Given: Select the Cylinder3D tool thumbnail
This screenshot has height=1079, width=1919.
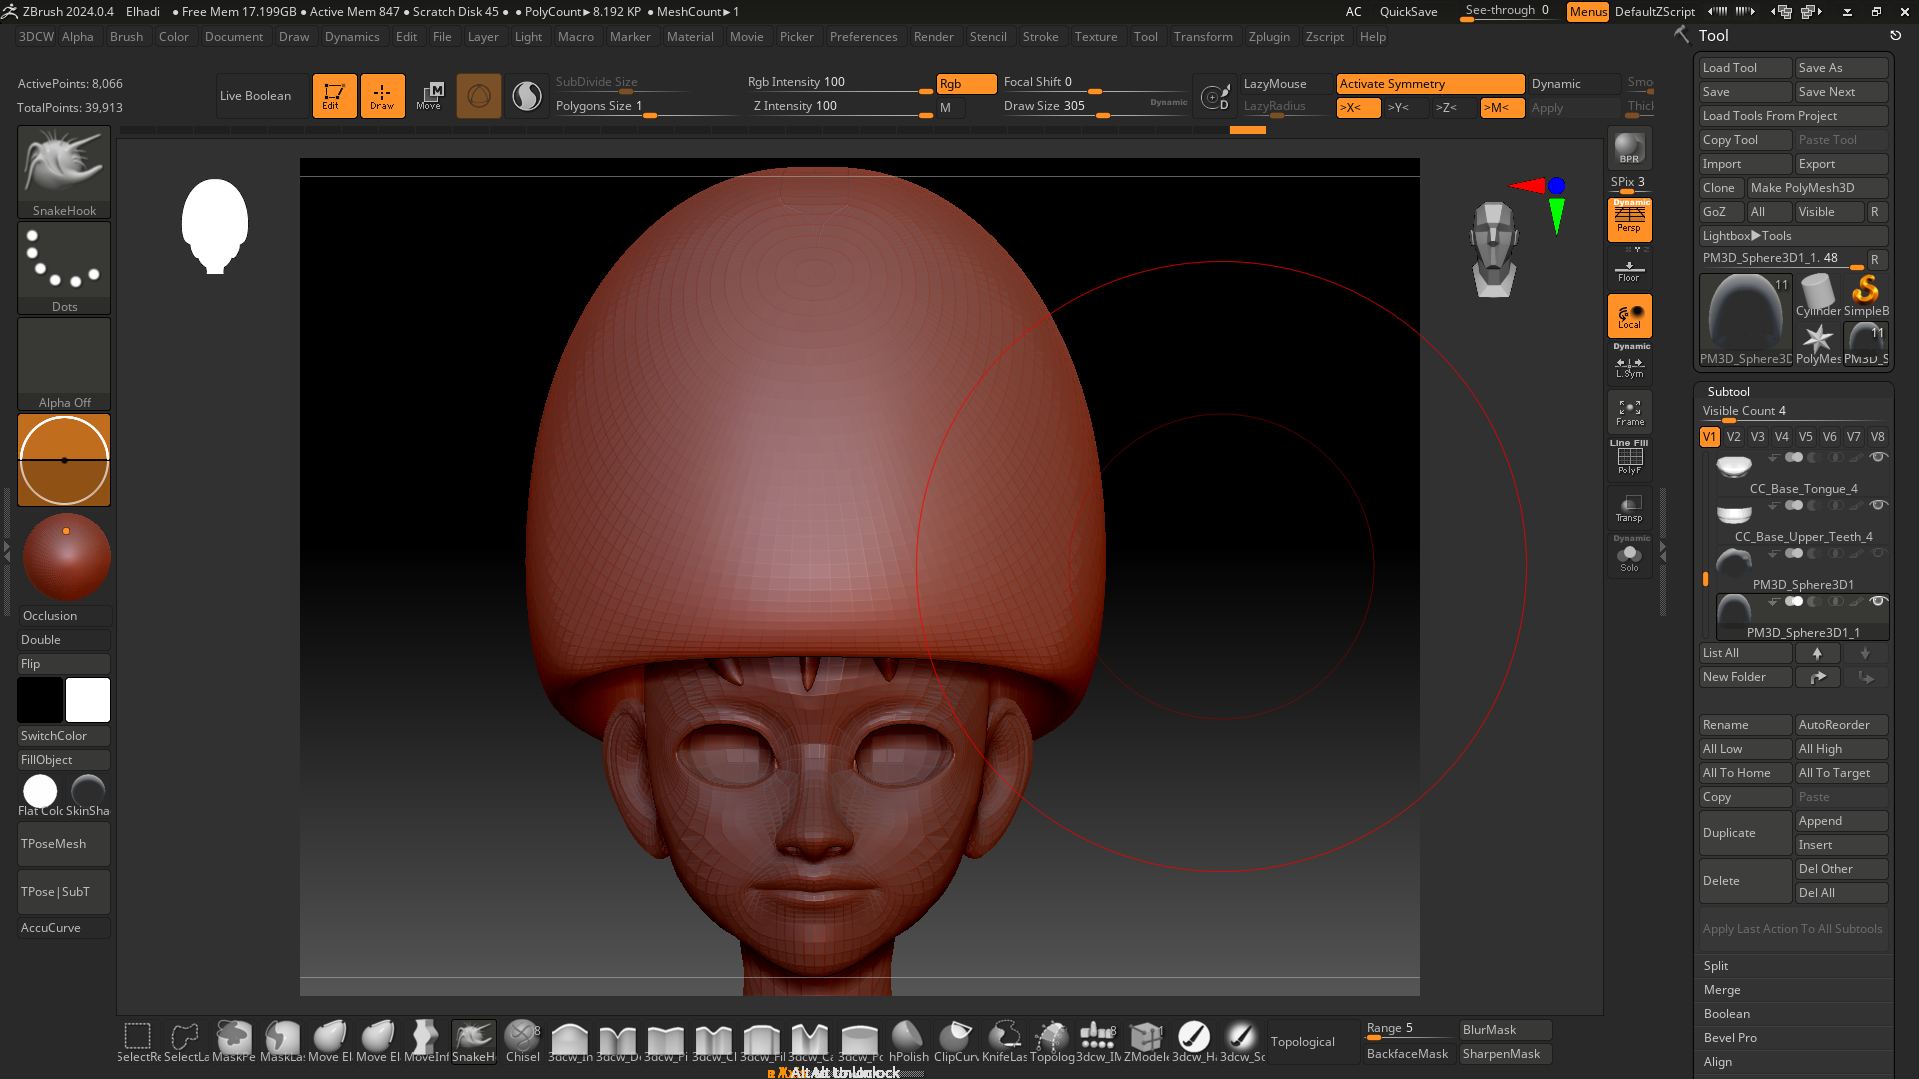Looking at the screenshot, I should [x=1817, y=296].
